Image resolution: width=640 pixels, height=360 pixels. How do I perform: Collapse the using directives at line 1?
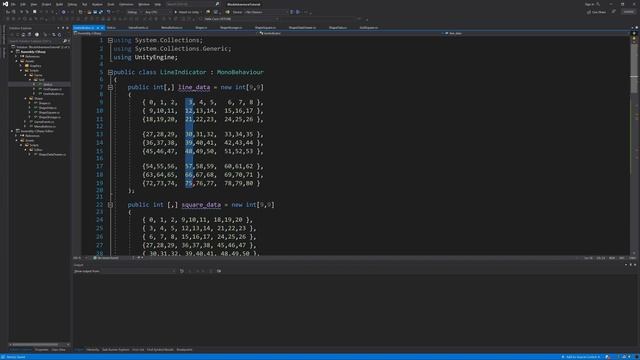coord(110,40)
